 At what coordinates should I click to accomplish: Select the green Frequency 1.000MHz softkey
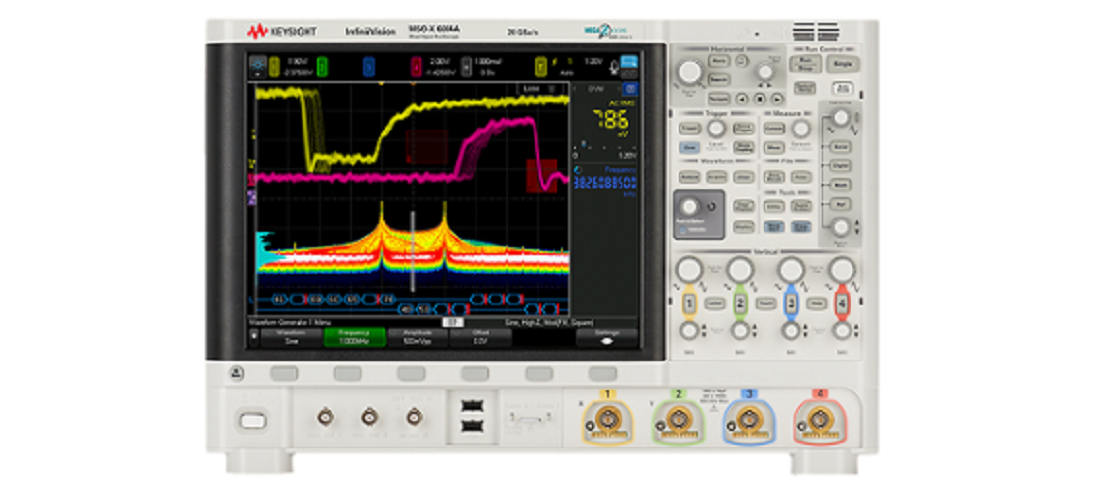(x=355, y=337)
